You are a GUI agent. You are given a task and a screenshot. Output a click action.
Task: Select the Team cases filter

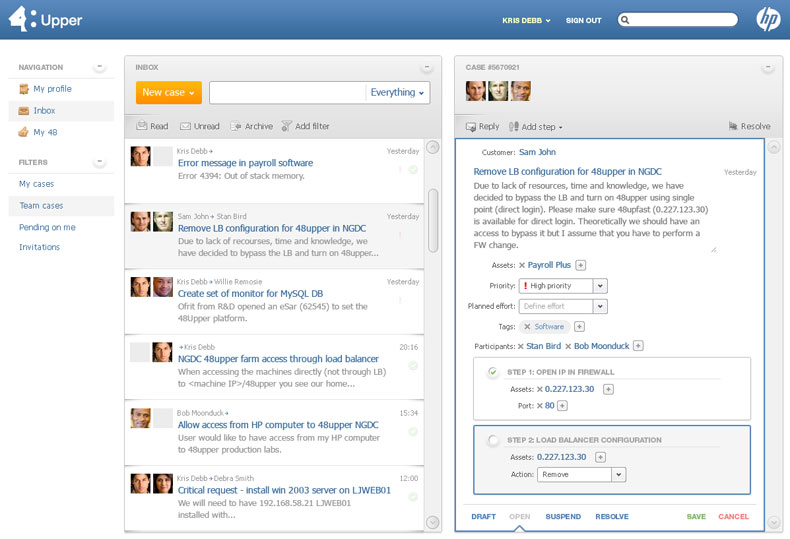[41, 206]
